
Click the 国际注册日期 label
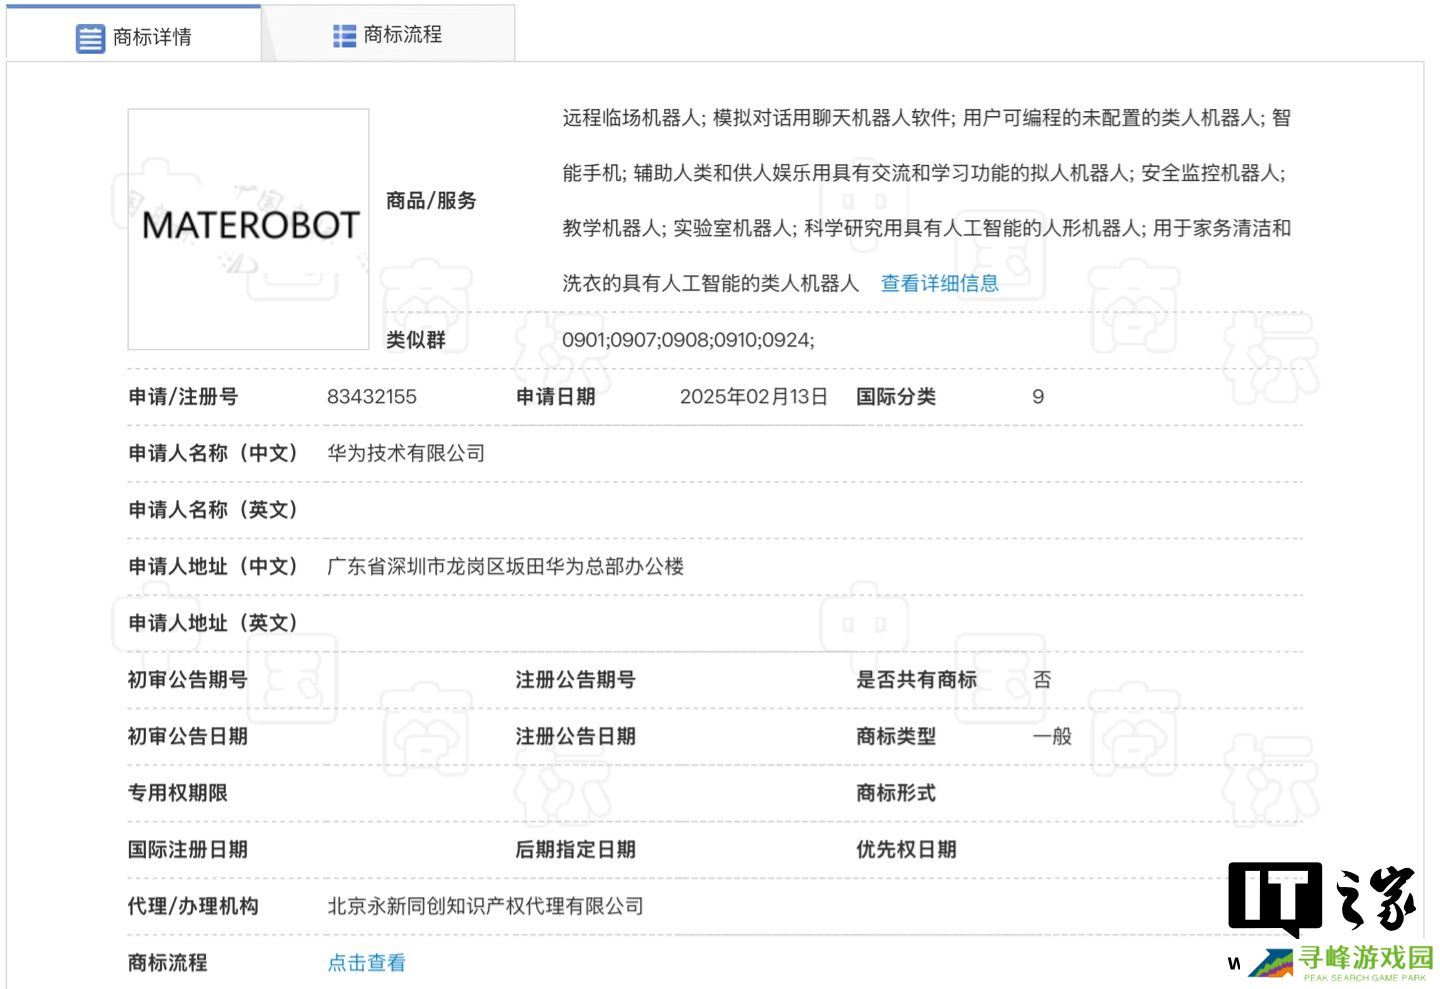point(187,849)
